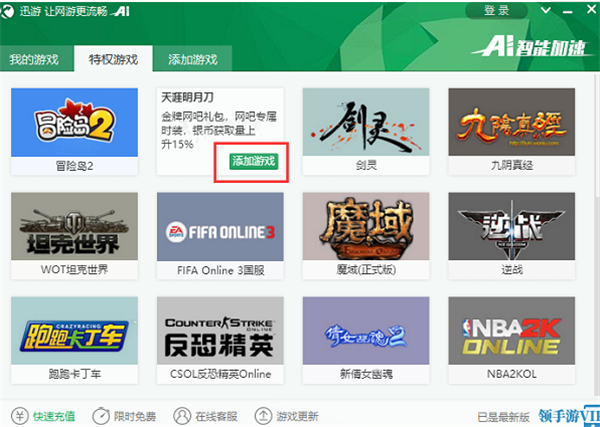600x427 pixels.
Task: Click the 在线客服 person icon
Action: coord(181,414)
